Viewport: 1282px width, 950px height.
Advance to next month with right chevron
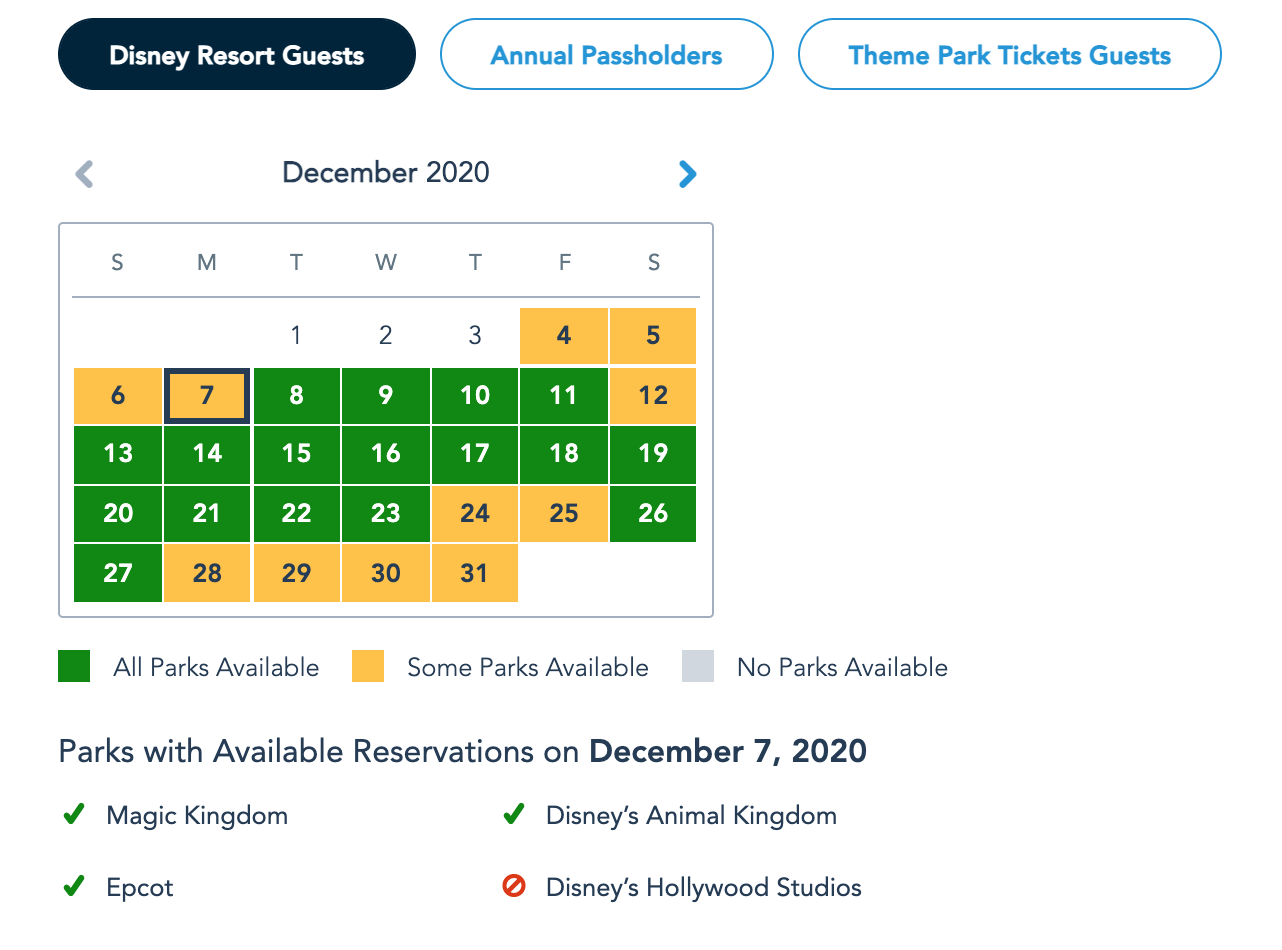tap(687, 174)
